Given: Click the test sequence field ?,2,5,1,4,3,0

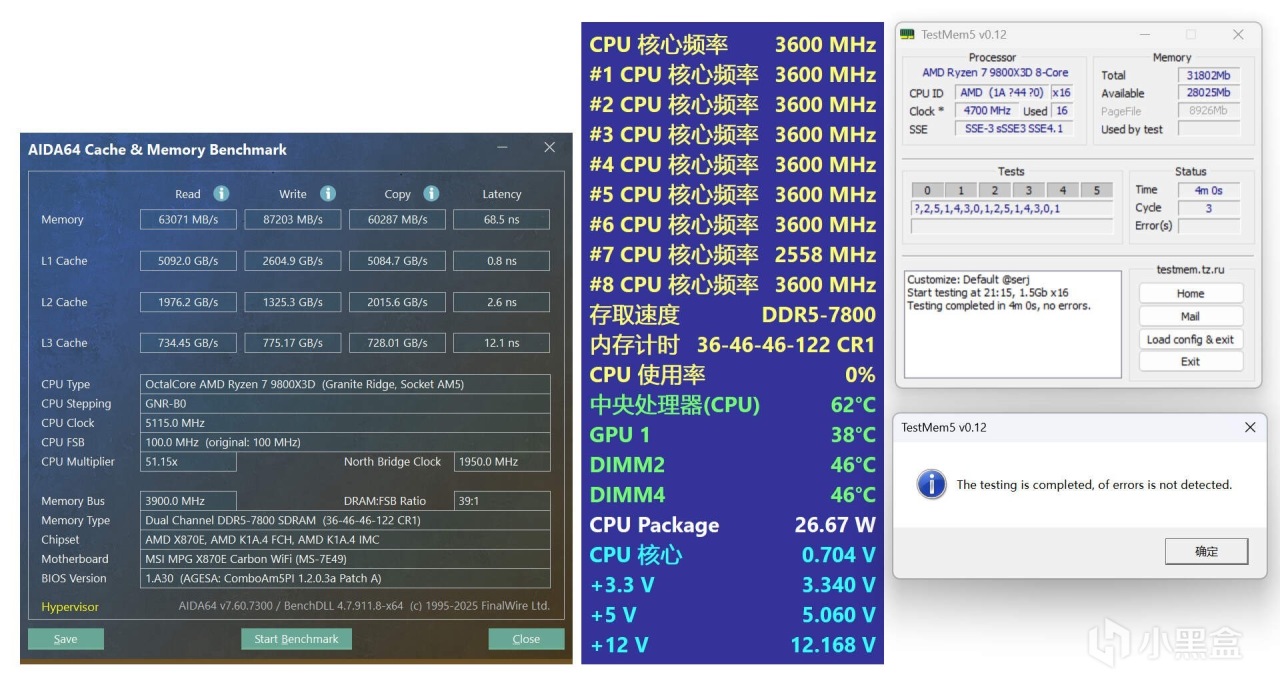Looking at the screenshot, I should tap(1011, 209).
